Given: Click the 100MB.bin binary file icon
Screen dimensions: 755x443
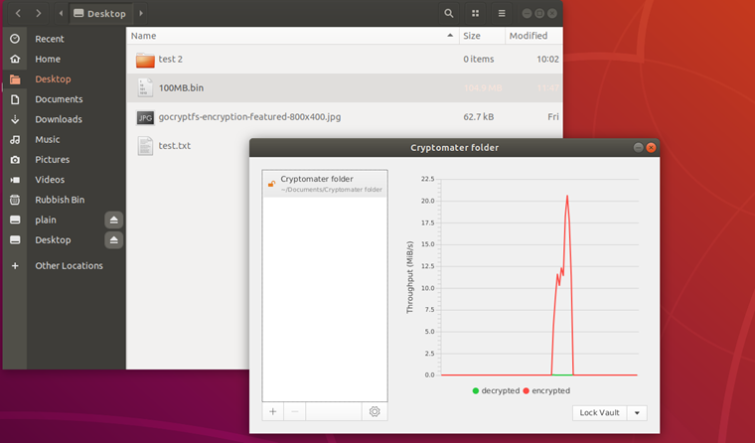Looking at the screenshot, I should (145, 88).
